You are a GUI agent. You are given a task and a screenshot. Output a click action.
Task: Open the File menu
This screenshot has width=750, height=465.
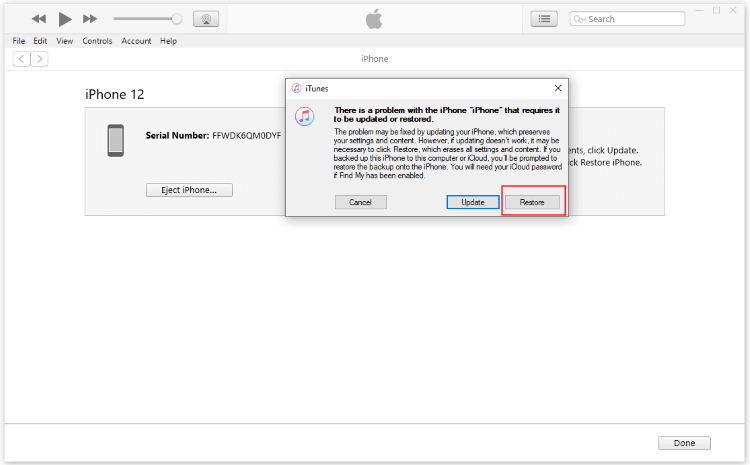[x=19, y=41]
